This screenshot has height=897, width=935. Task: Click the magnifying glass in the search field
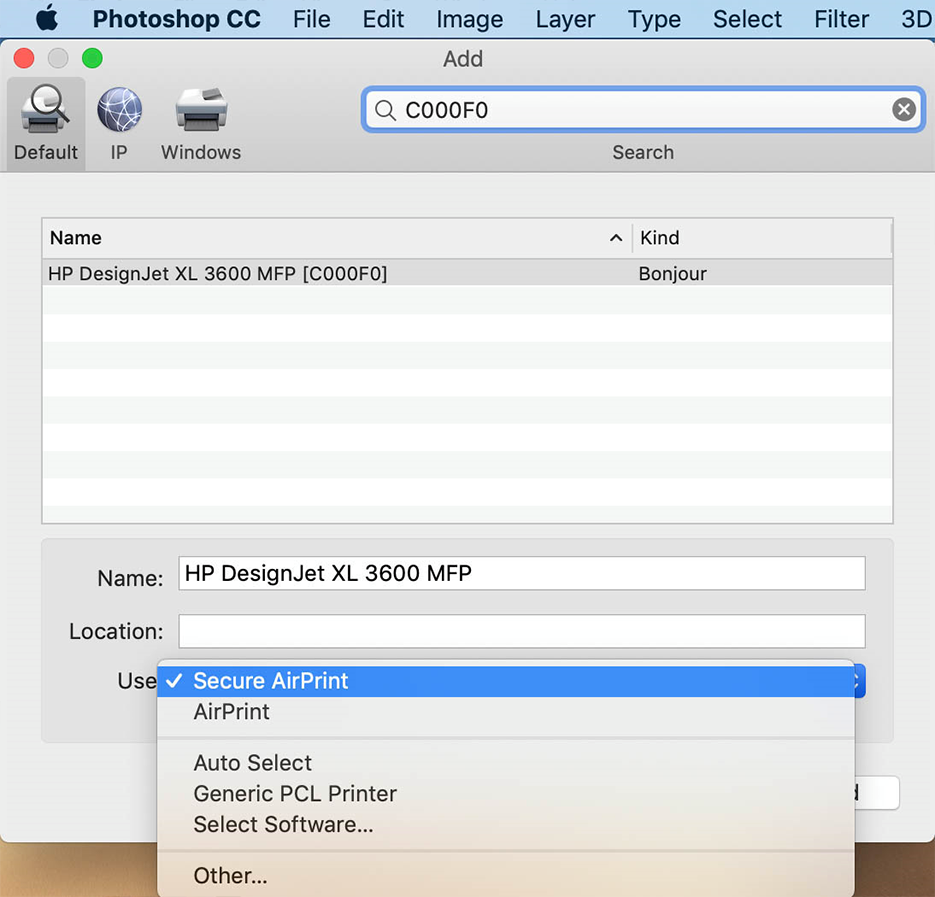[386, 110]
